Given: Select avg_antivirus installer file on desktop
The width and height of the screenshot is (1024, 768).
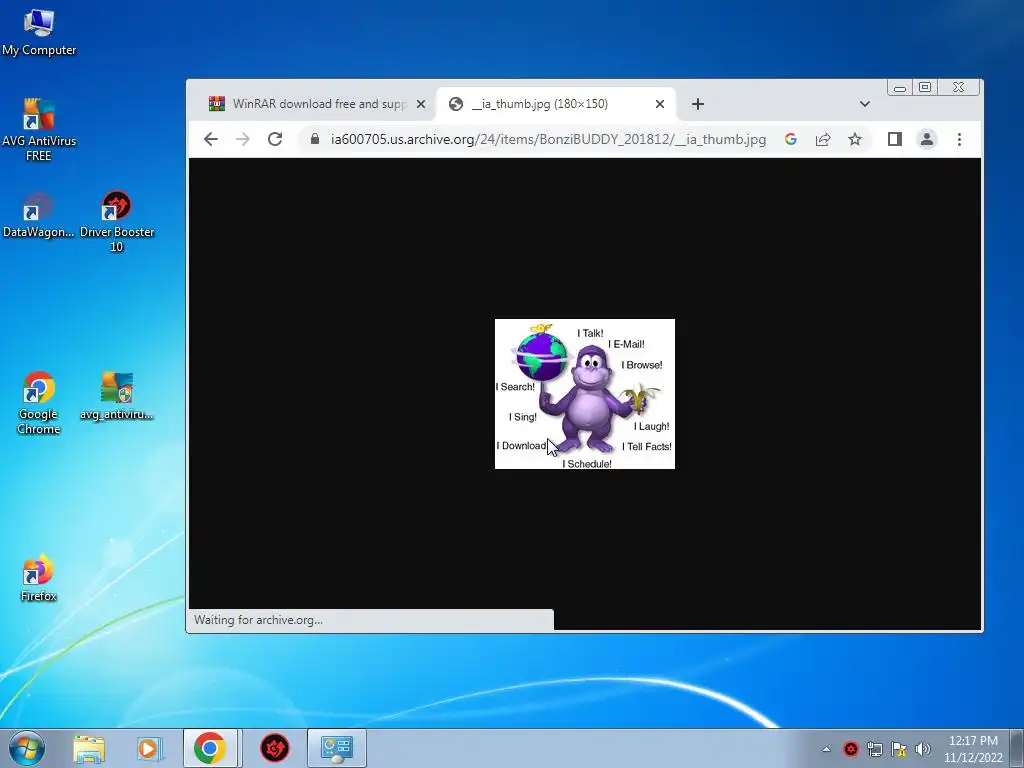Looking at the screenshot, I should pos(117,396).
